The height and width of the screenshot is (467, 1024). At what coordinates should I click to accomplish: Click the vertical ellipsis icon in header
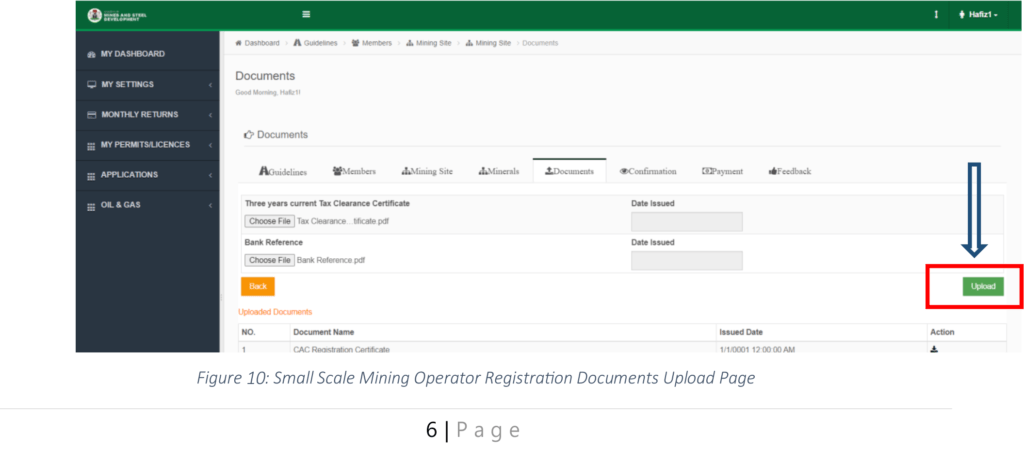pyautogui.click(x=935, y=15)
